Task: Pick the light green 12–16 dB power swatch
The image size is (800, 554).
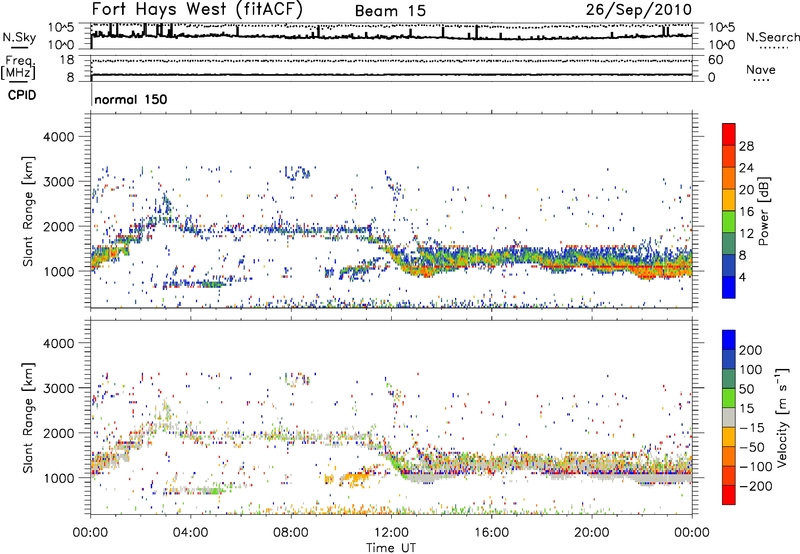Action: (729, 222)
